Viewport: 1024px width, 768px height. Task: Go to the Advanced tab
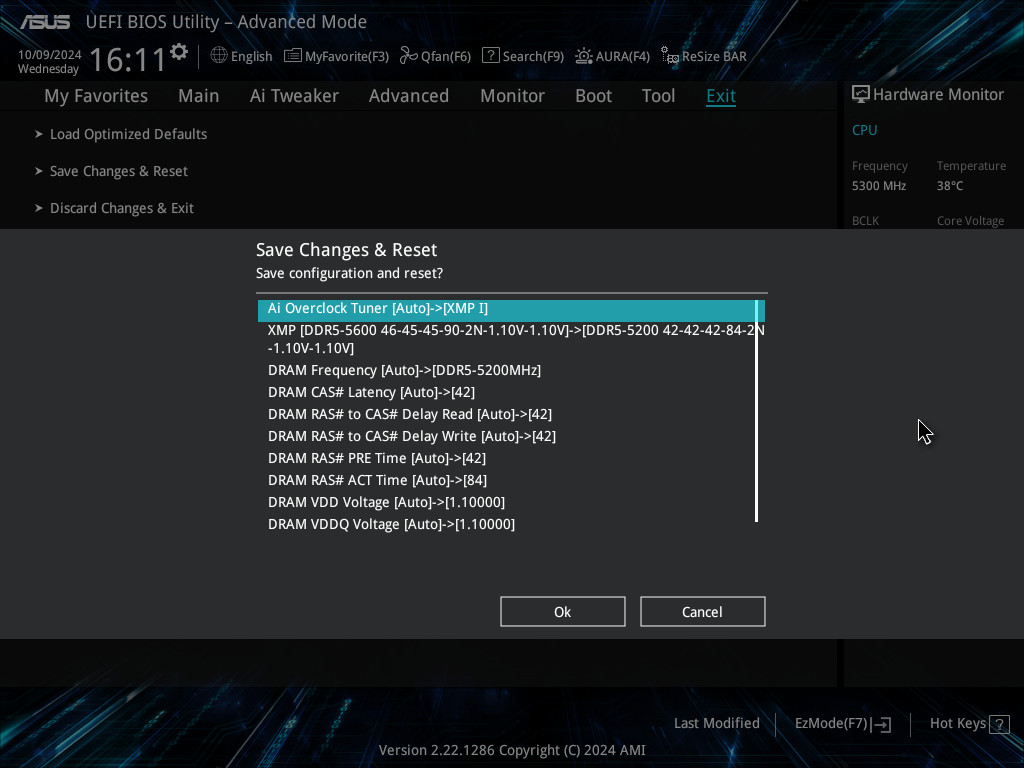(x=409, y=96)
